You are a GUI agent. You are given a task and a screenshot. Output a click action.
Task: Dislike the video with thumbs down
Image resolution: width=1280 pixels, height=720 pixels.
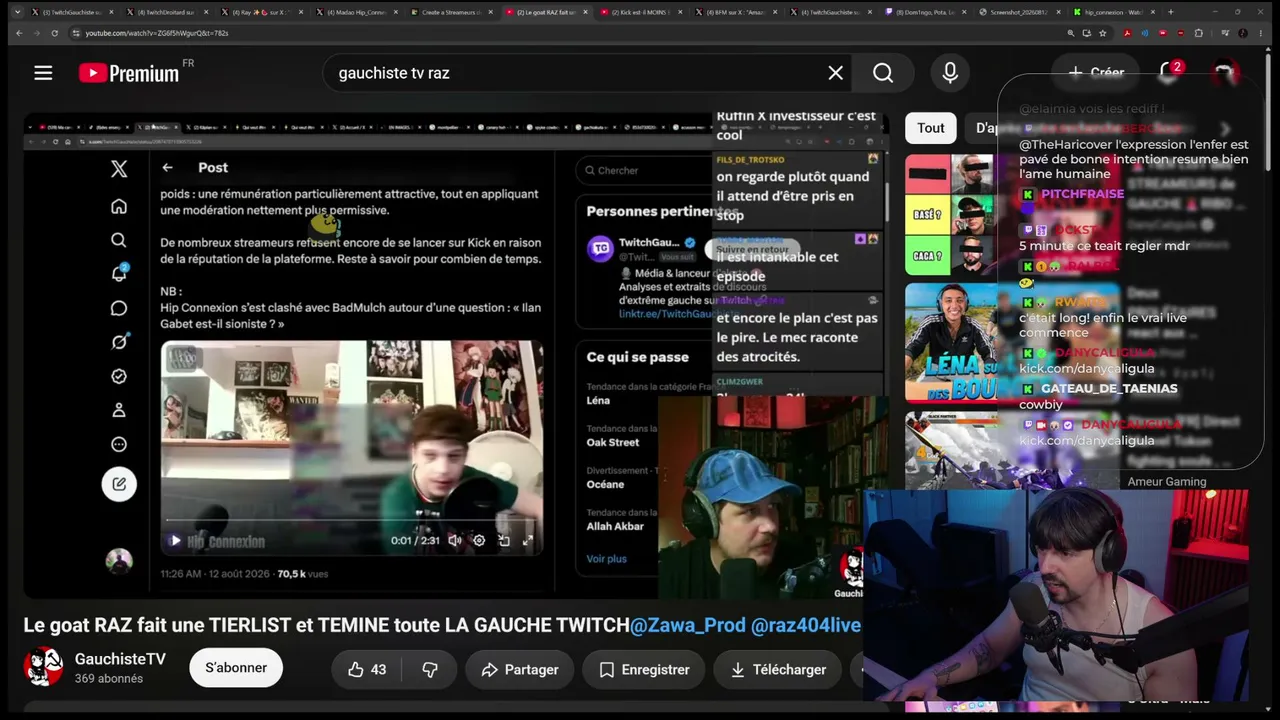click(430, 669)
